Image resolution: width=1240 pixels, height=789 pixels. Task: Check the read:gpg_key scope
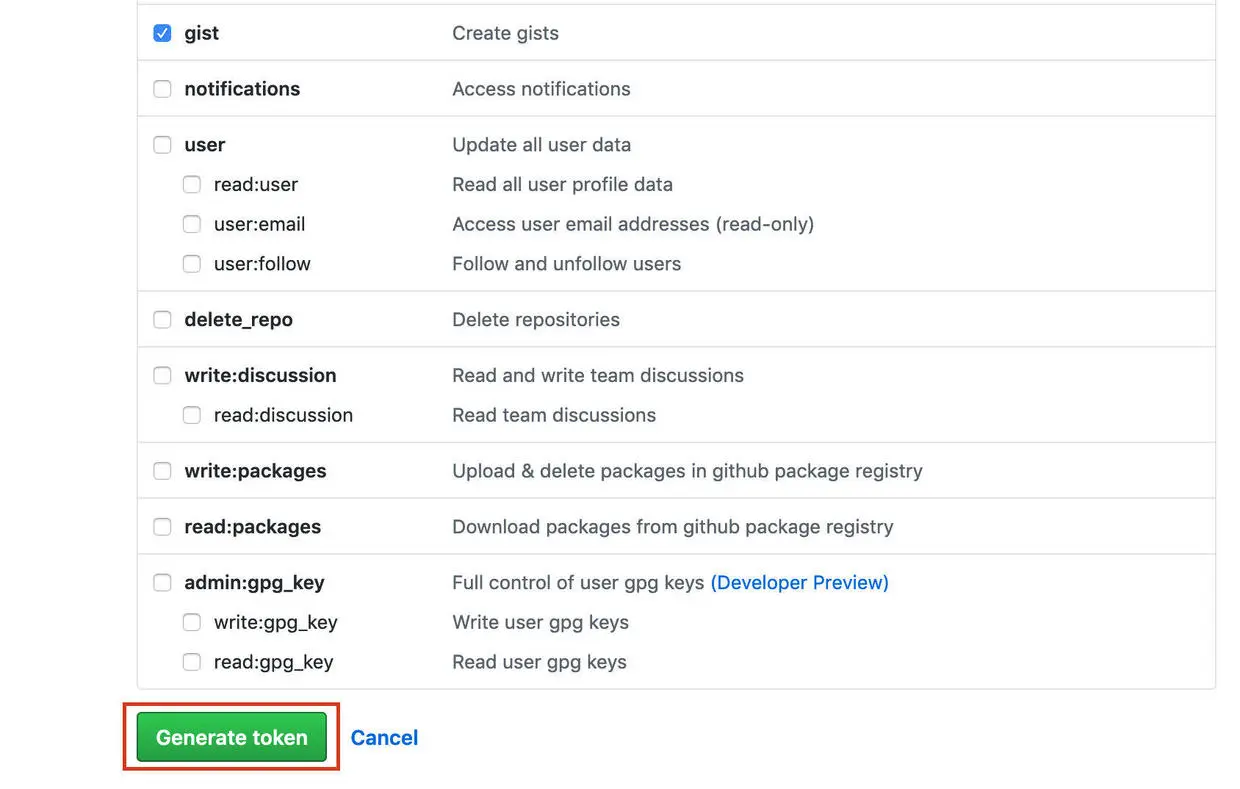[192, 663]
